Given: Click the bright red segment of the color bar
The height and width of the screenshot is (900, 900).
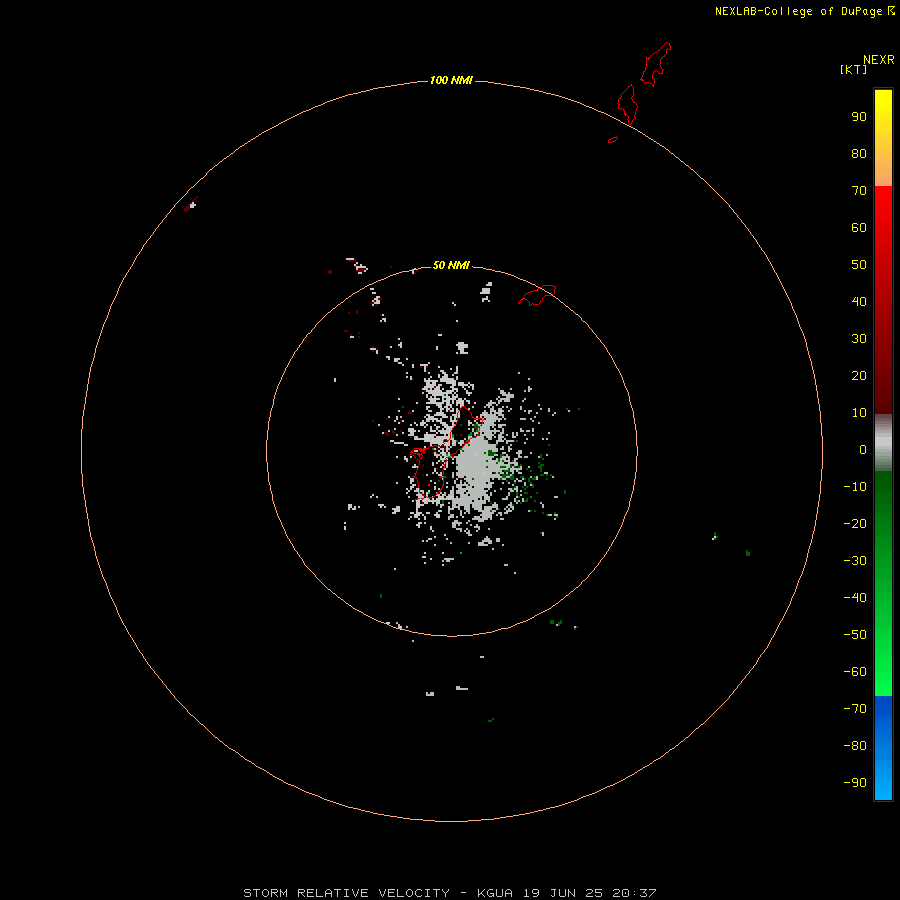Looking at the screenshot, I should tap(883, 241).
